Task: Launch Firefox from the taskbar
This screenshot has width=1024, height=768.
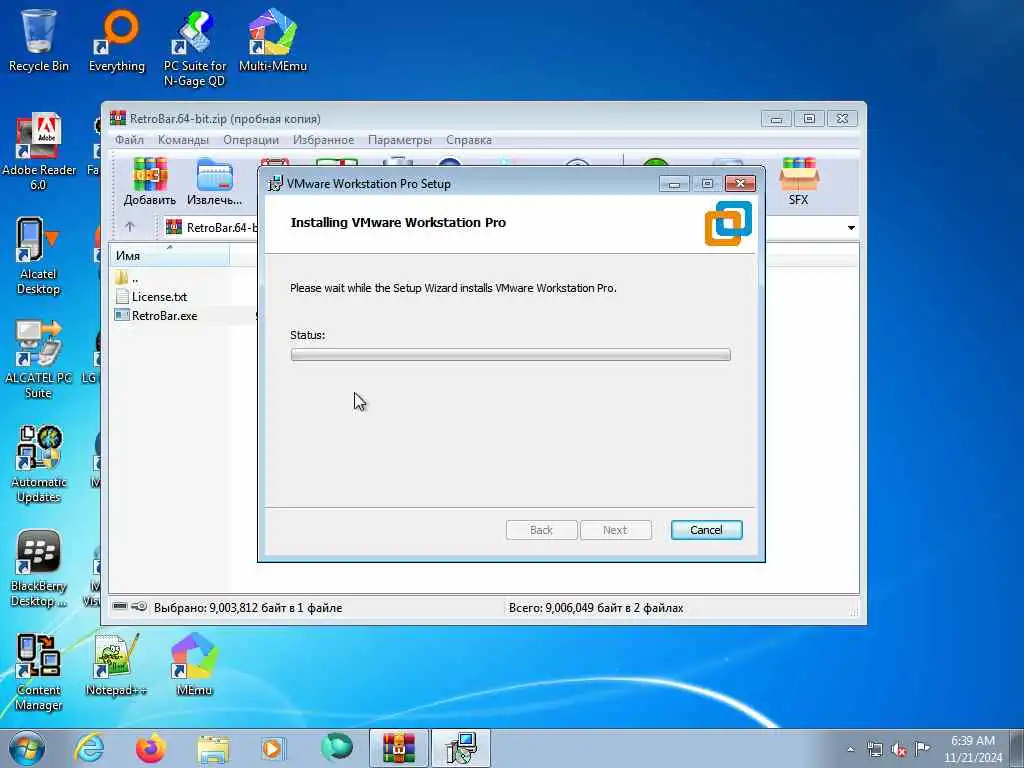Action: [x=150, y=748]
